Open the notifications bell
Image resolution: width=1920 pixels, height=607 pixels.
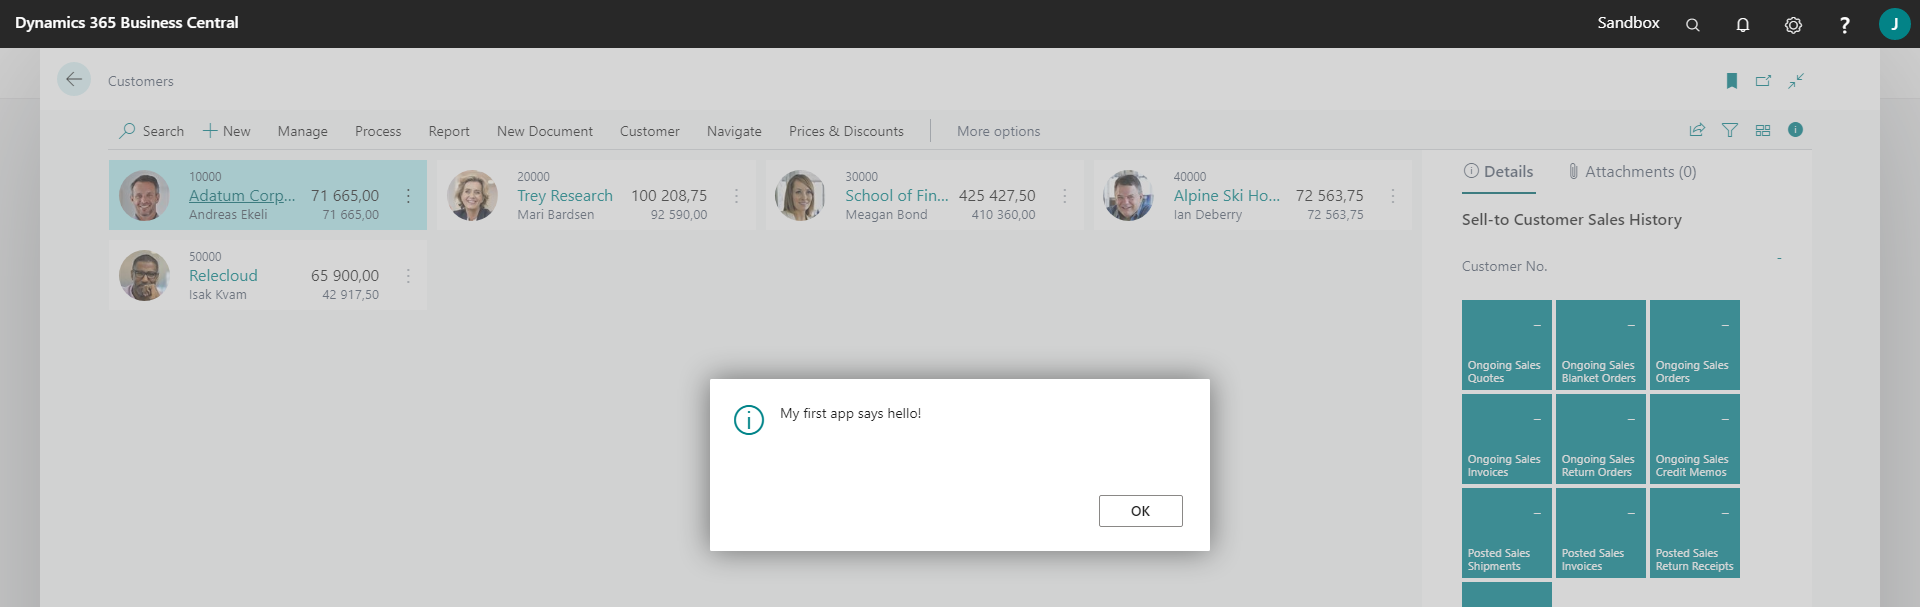1743,25
